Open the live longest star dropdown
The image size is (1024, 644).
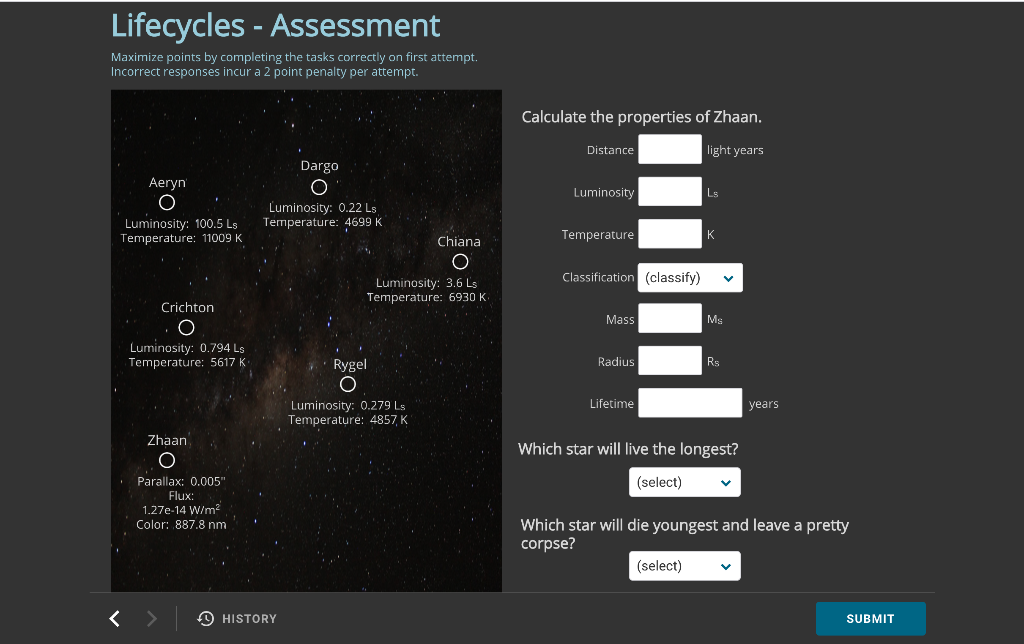coord(685,482)
